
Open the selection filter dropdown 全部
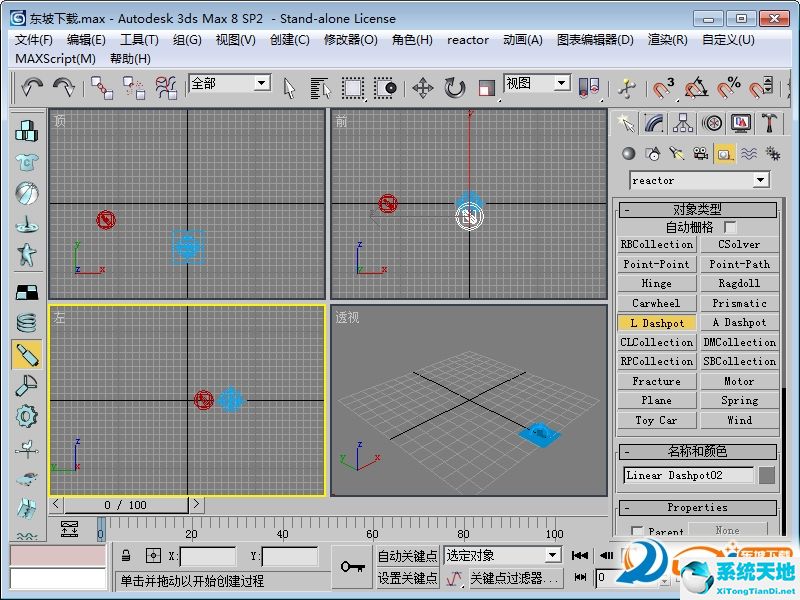click(230, 83)
